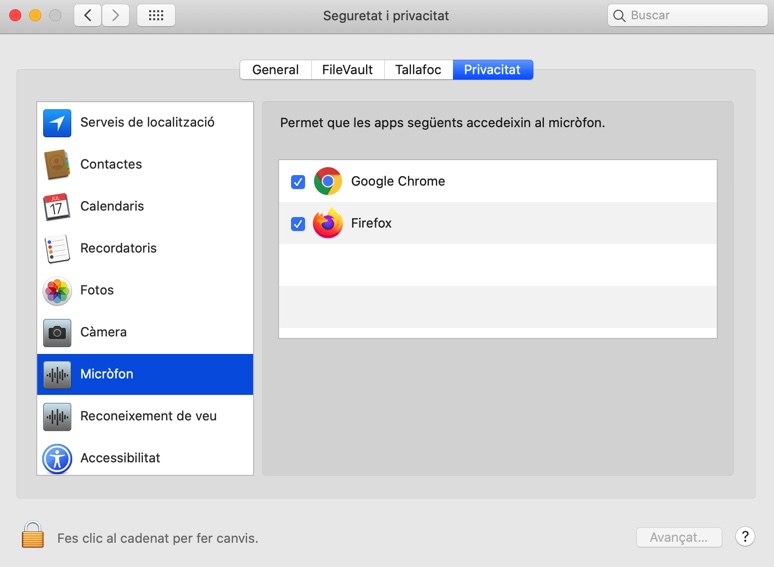This screenshot has width=774, height=567.
Task: Disable Firefox microphone access checkbox
Action: tap(298, 224)
